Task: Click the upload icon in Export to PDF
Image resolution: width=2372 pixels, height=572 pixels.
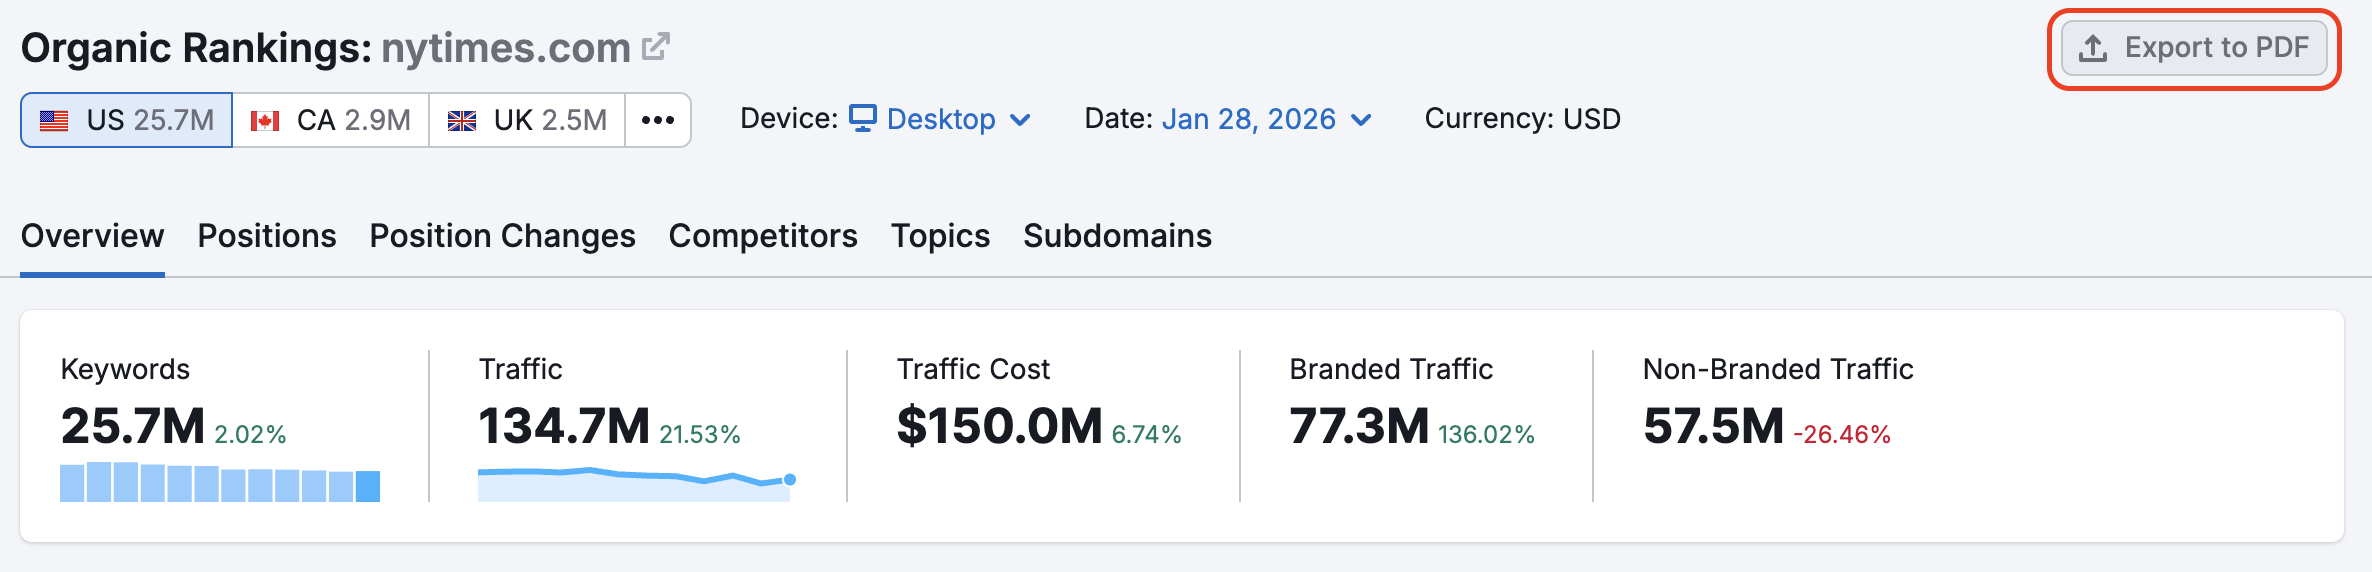Action: tap(2093, 48)
